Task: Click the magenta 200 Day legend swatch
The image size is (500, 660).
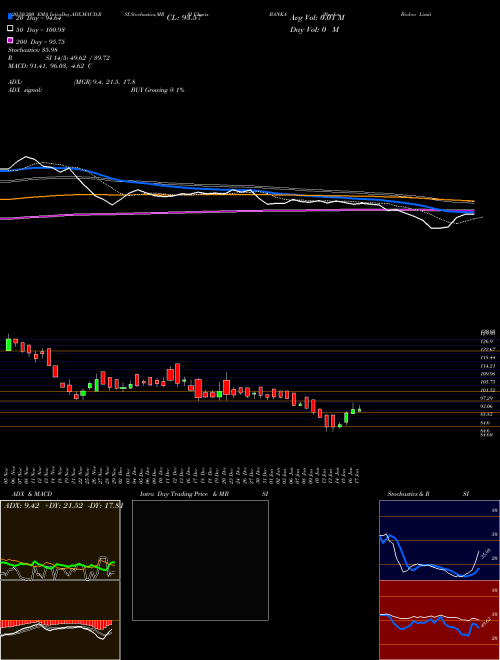Action: 10,41
